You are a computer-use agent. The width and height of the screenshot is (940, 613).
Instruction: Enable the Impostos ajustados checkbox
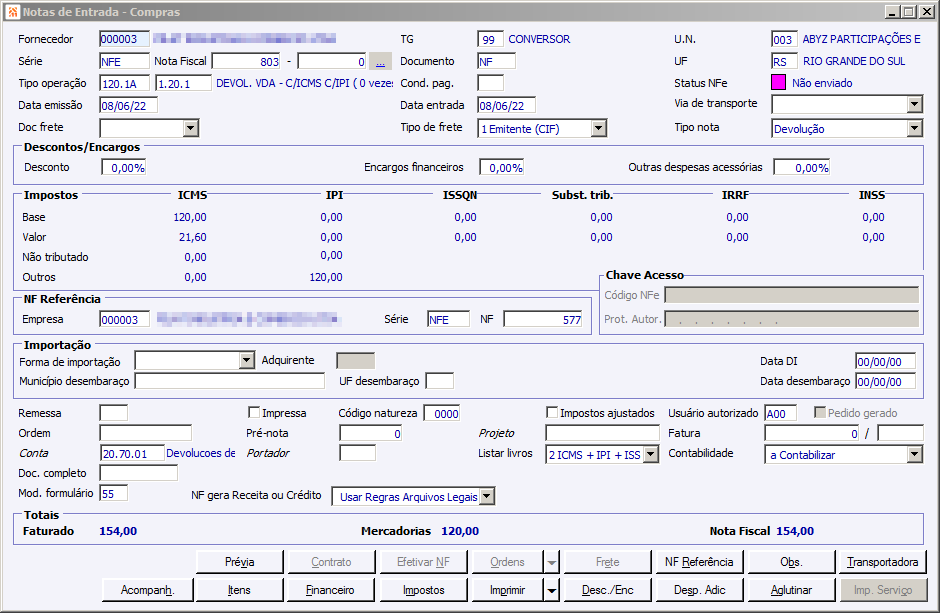552,413
